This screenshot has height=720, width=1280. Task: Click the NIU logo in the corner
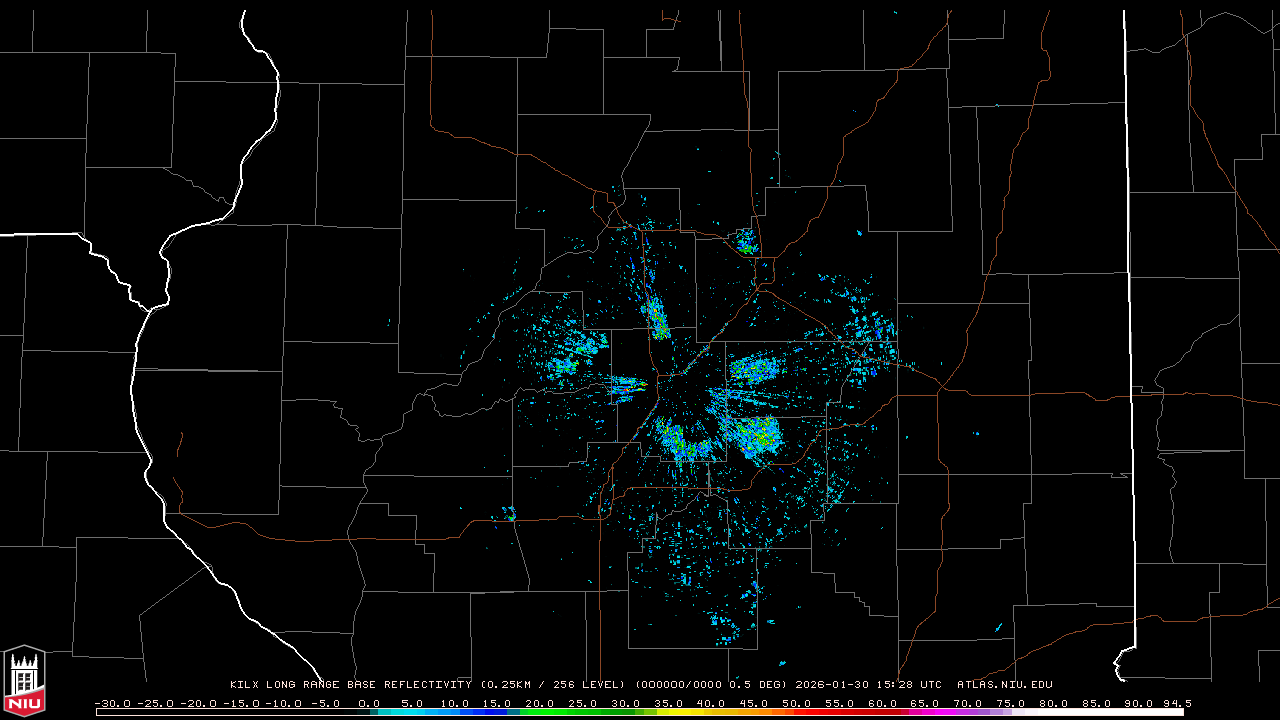[x=24, y=682]
